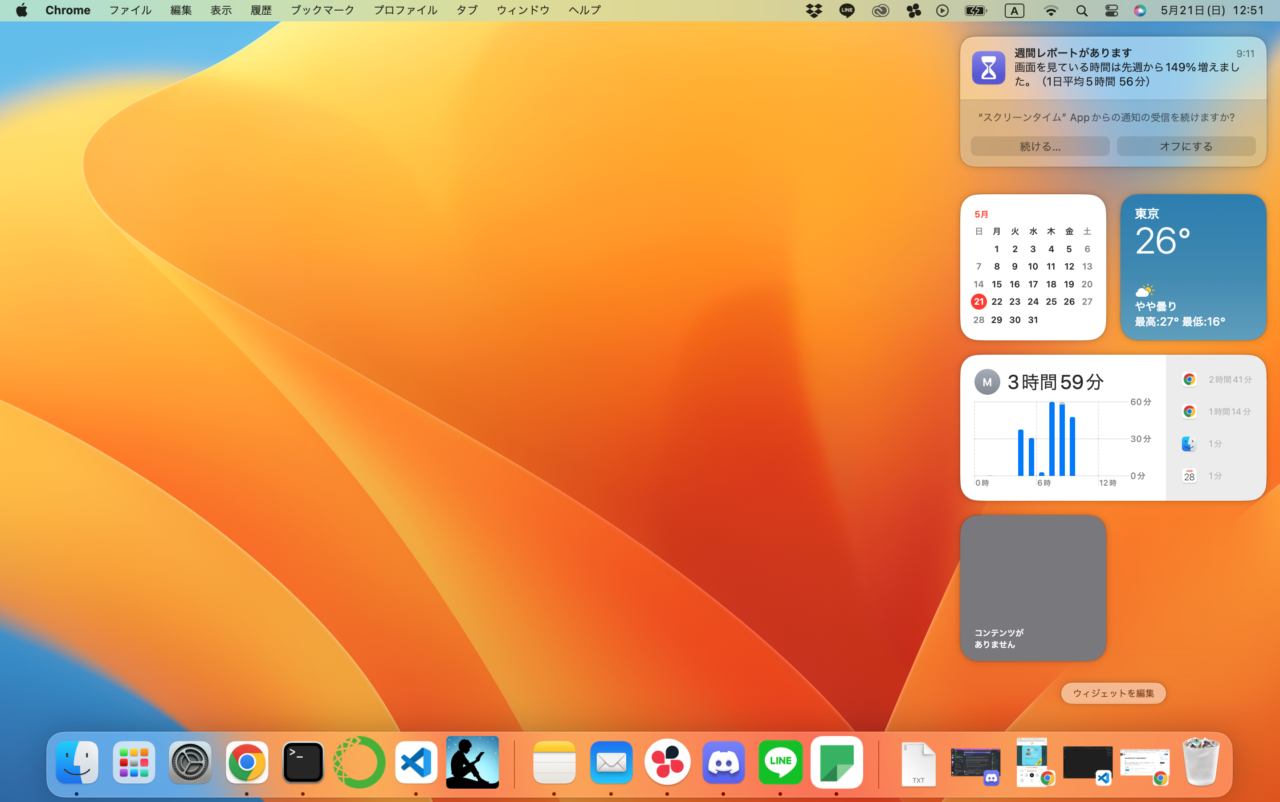
Task: Open Creative Cloud menu bar icon
Action: (880, 10)
